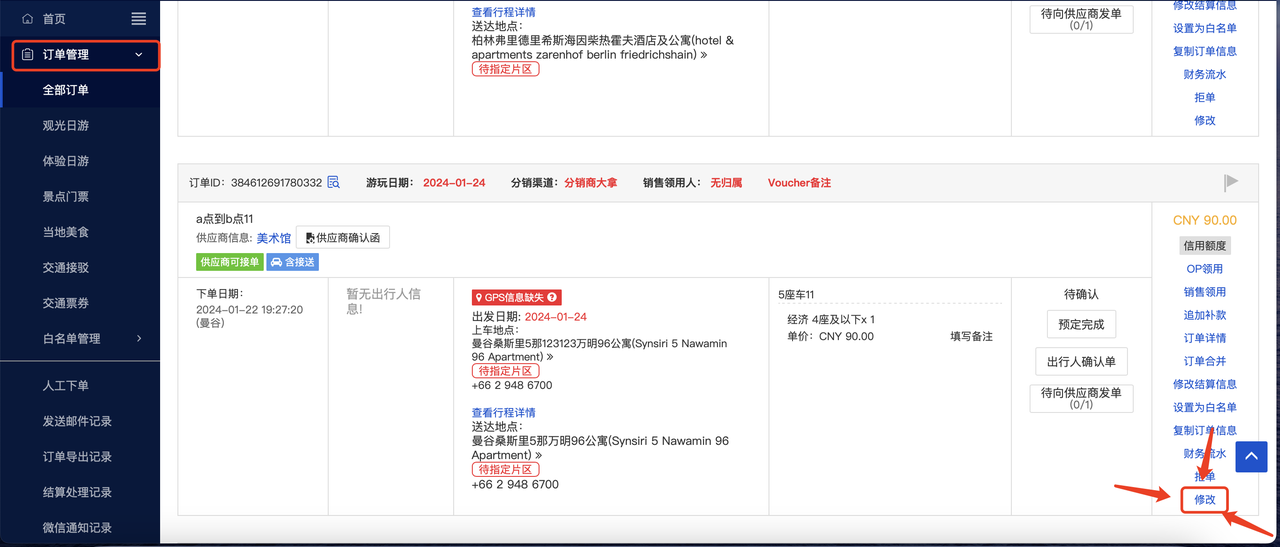Click 修改结算信息 below 订单合并

coord(1204,384)
